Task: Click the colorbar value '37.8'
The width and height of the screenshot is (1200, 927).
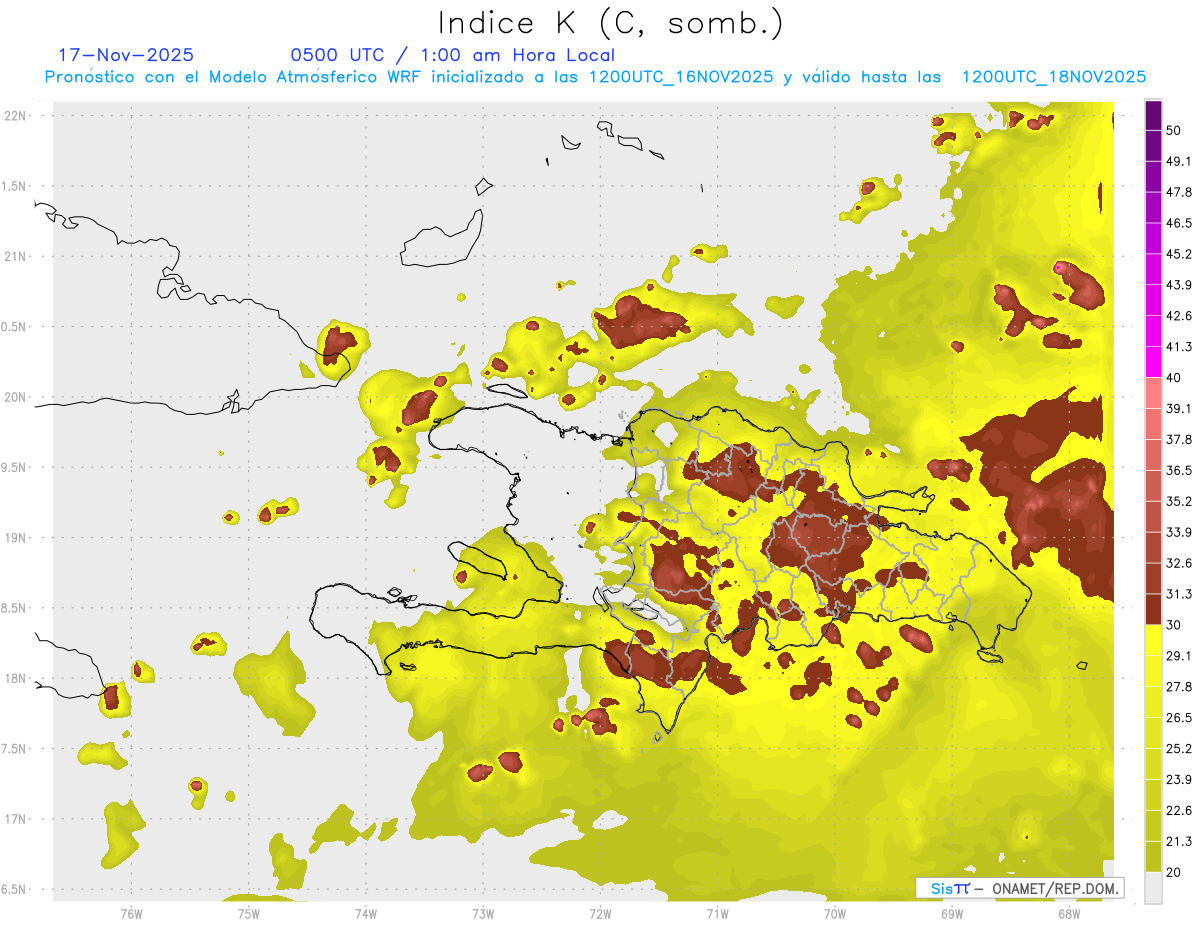Action: point(1179,440)
